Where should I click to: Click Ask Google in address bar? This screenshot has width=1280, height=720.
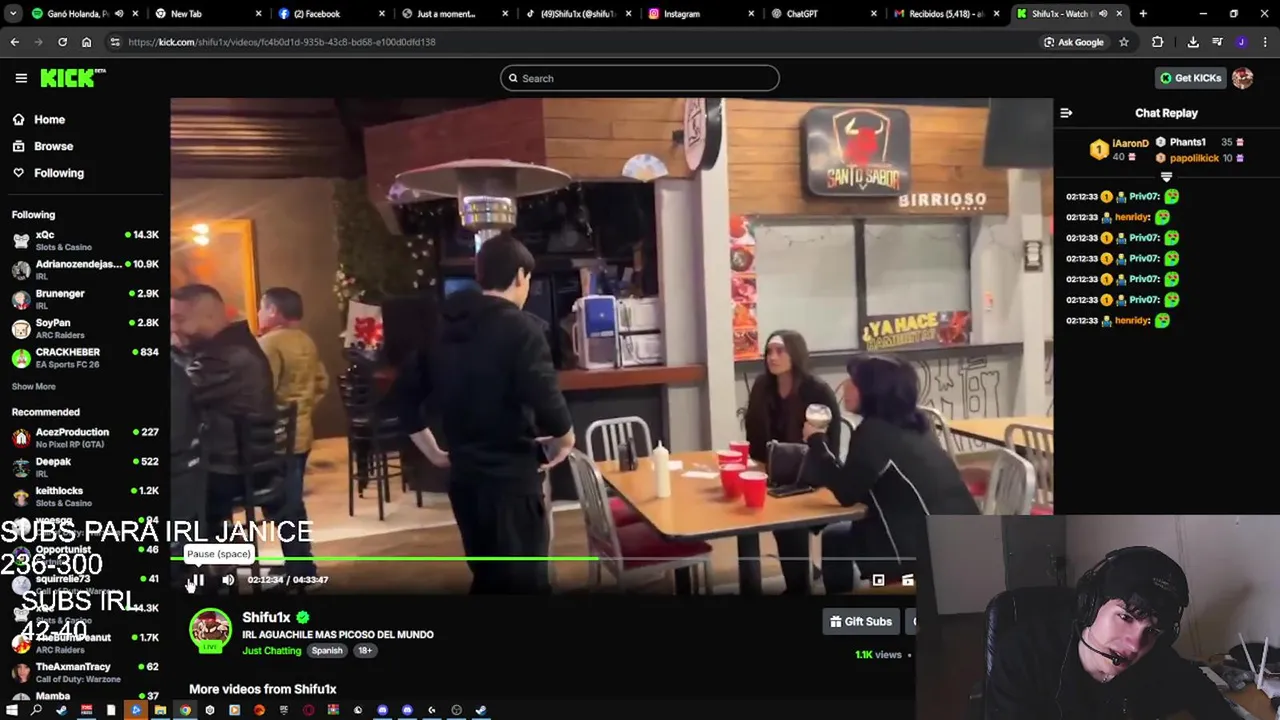click(x=1074, y=42)
